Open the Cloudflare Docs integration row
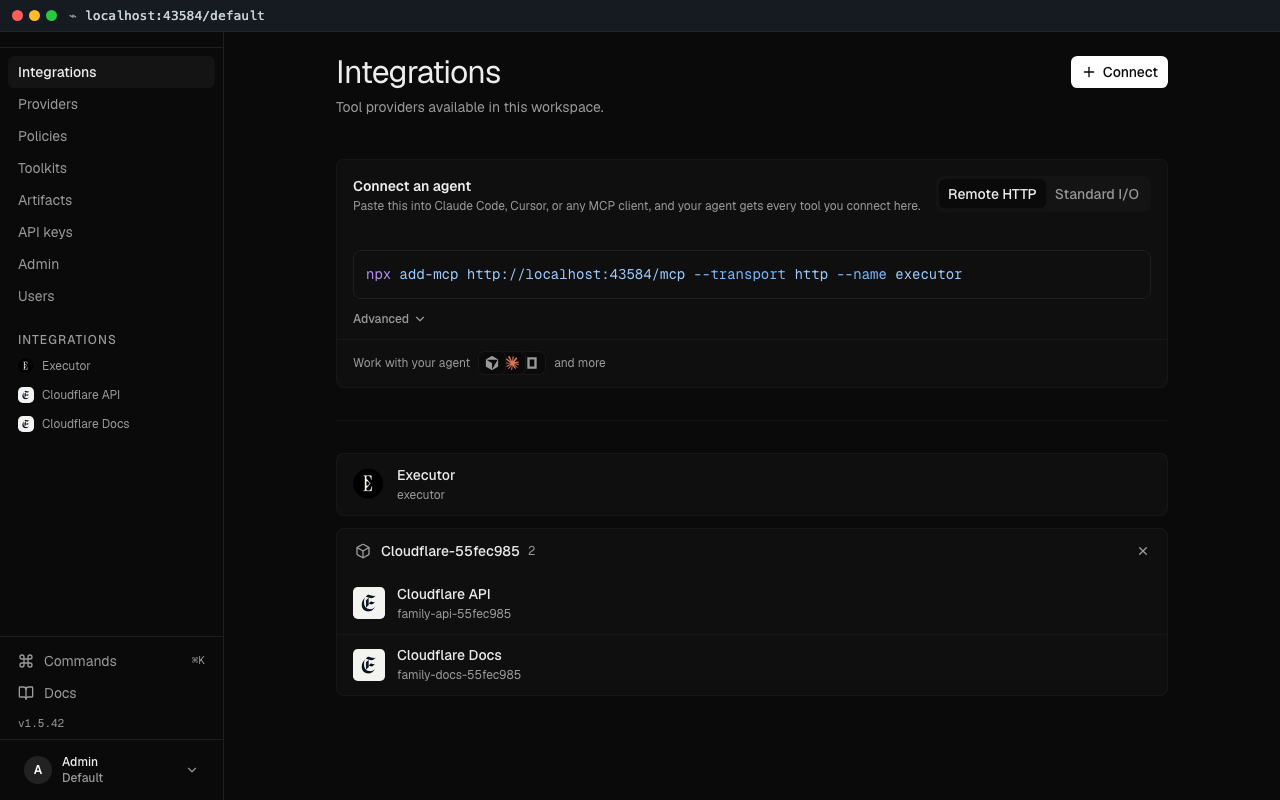The width and height of the screenshot is (1280, 800). coord(752,665)
